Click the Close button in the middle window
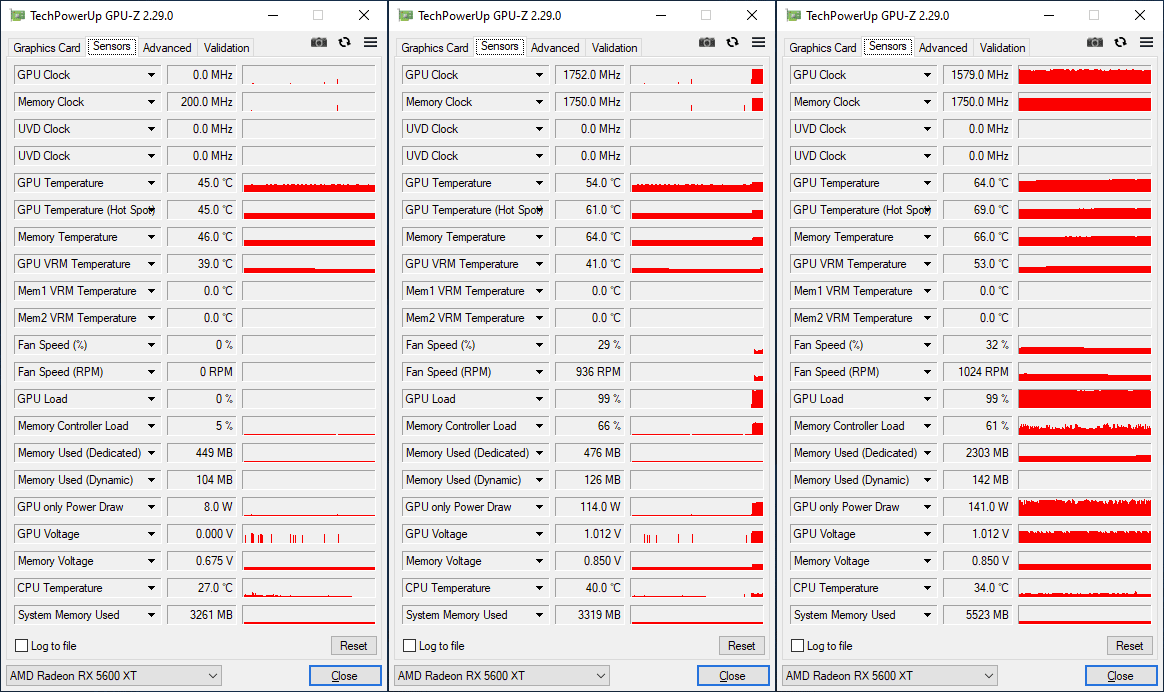 733,676
